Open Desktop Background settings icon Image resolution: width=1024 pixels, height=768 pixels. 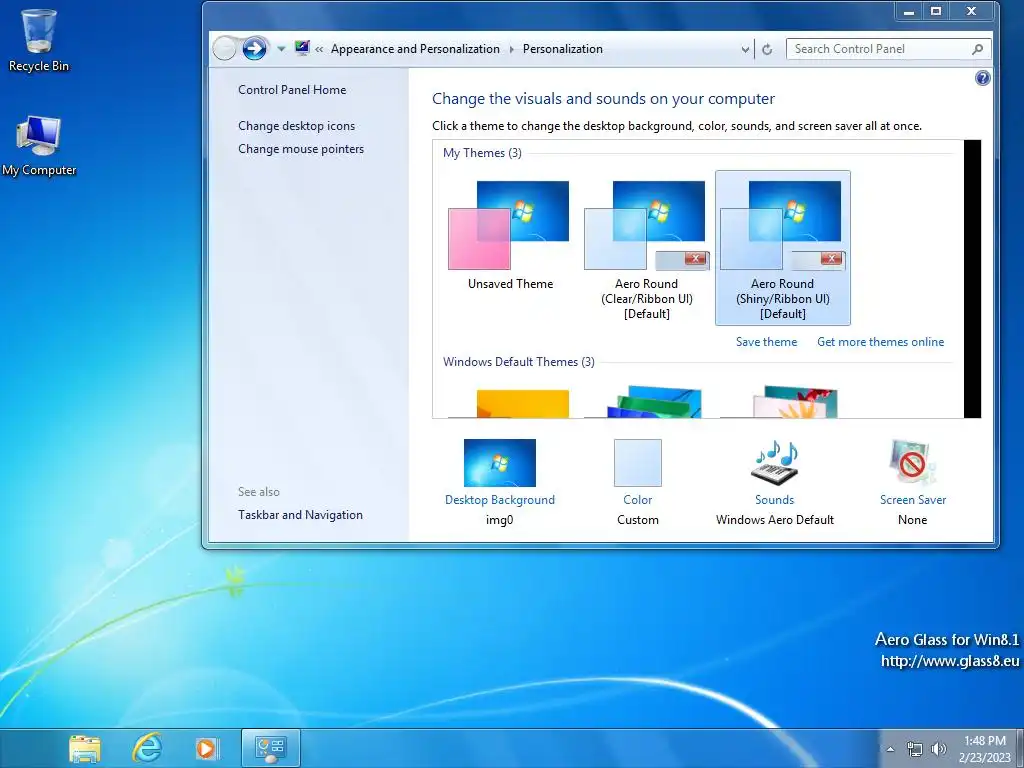500,463
